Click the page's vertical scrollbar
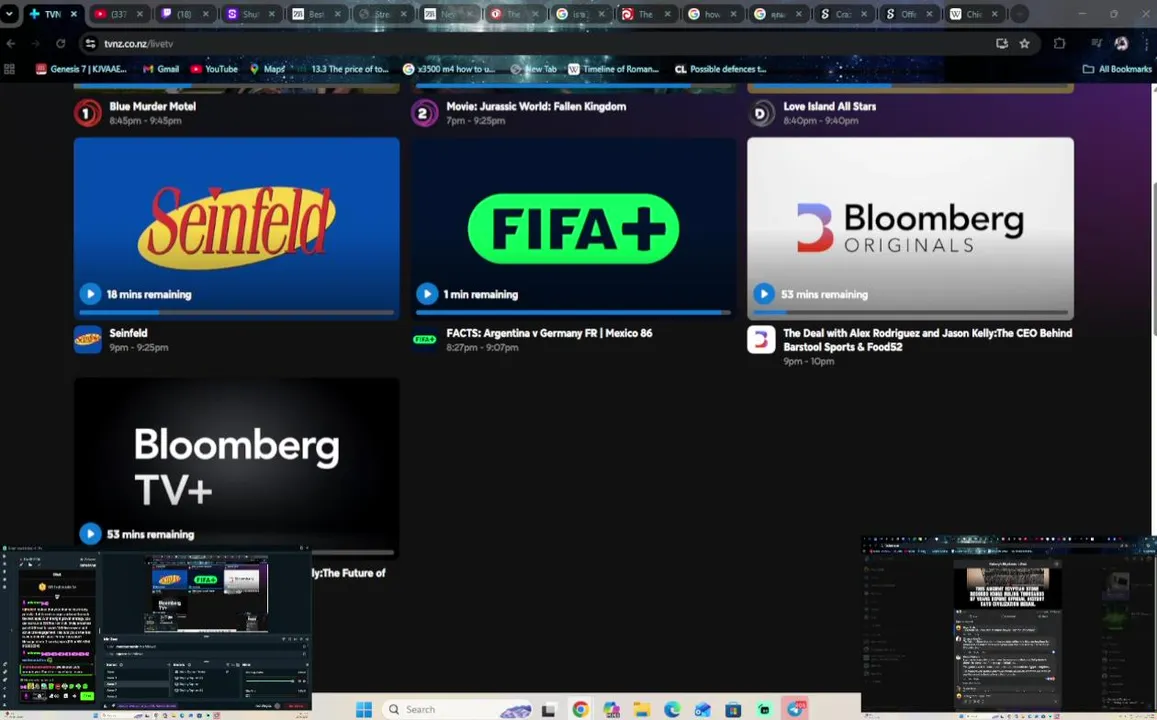Image resolution: width=1157 pixels, height=720 pixels. pos(1153,258)
